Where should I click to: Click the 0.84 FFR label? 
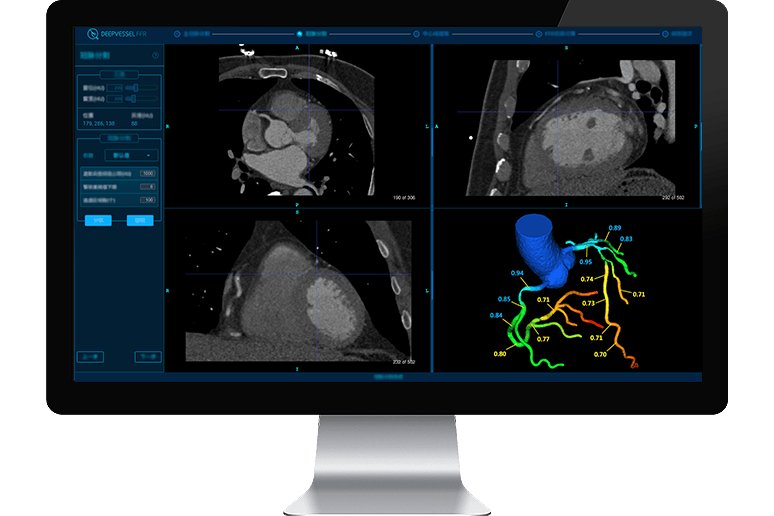tap(496, 315)
